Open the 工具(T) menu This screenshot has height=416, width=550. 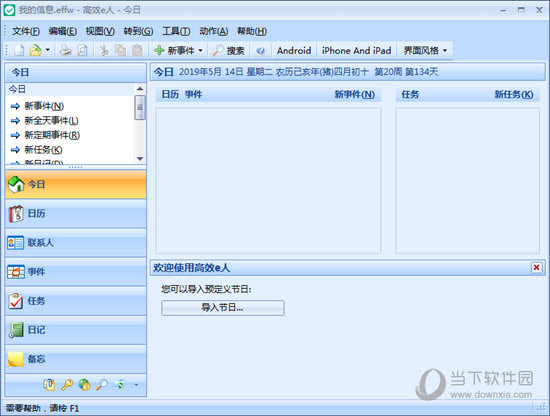point(176,31)
